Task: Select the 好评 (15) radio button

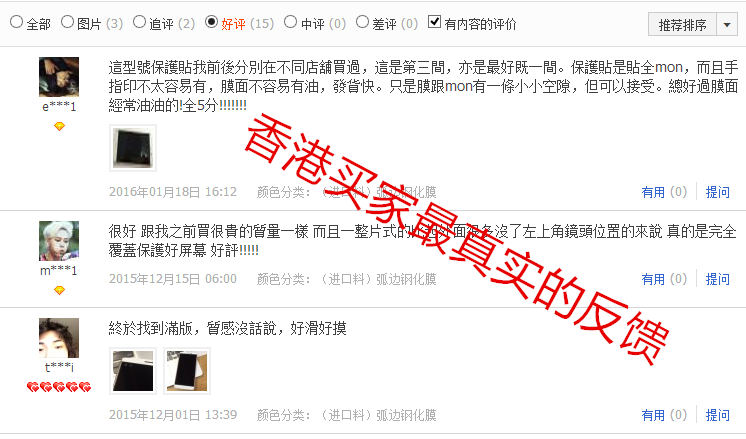Action: coord(211,21)
